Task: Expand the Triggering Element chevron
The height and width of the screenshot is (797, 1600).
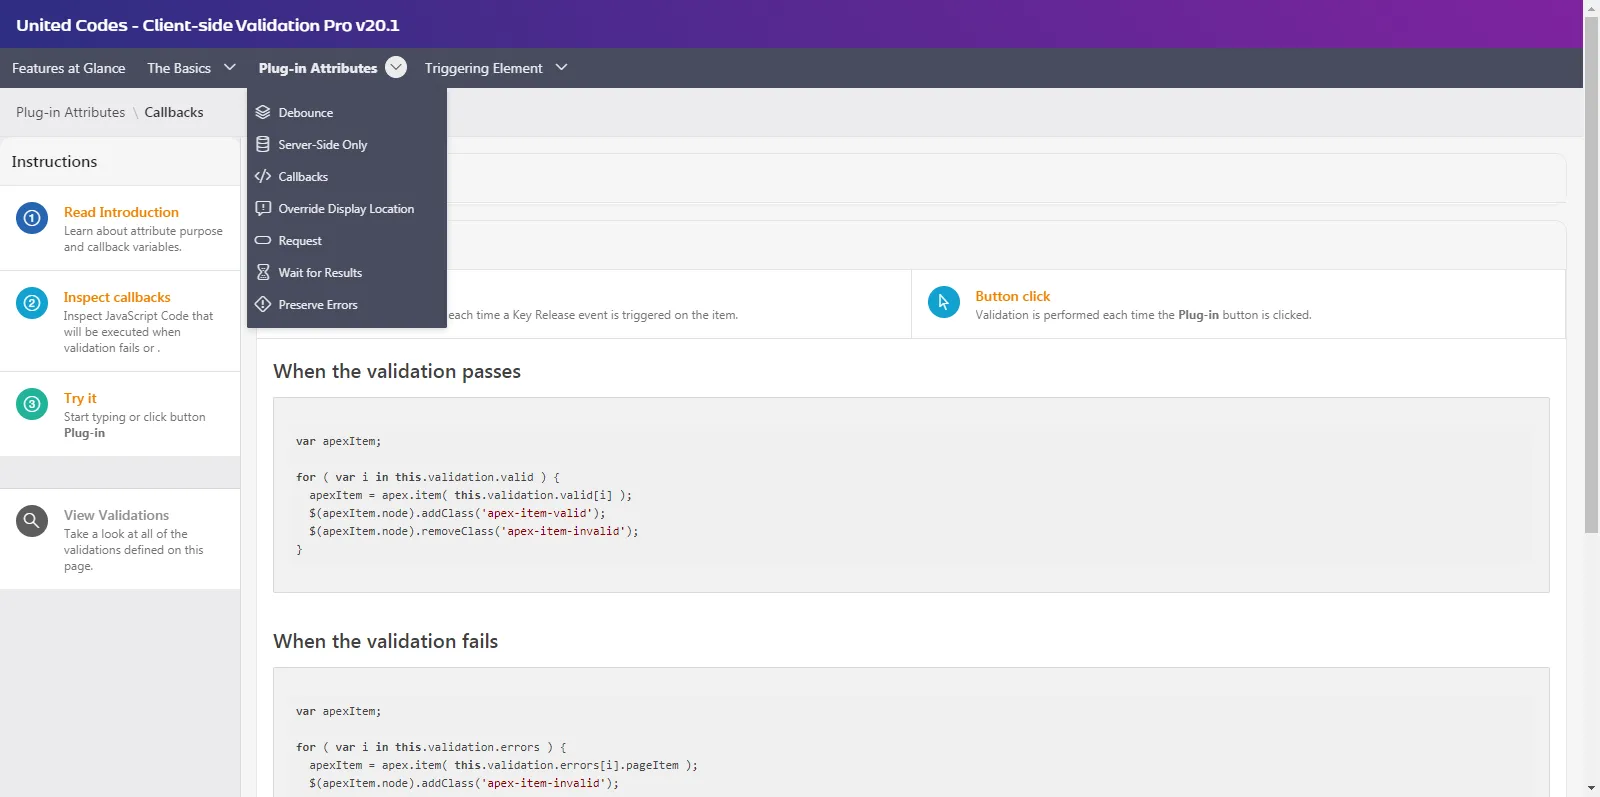Action: pos(561,67)
